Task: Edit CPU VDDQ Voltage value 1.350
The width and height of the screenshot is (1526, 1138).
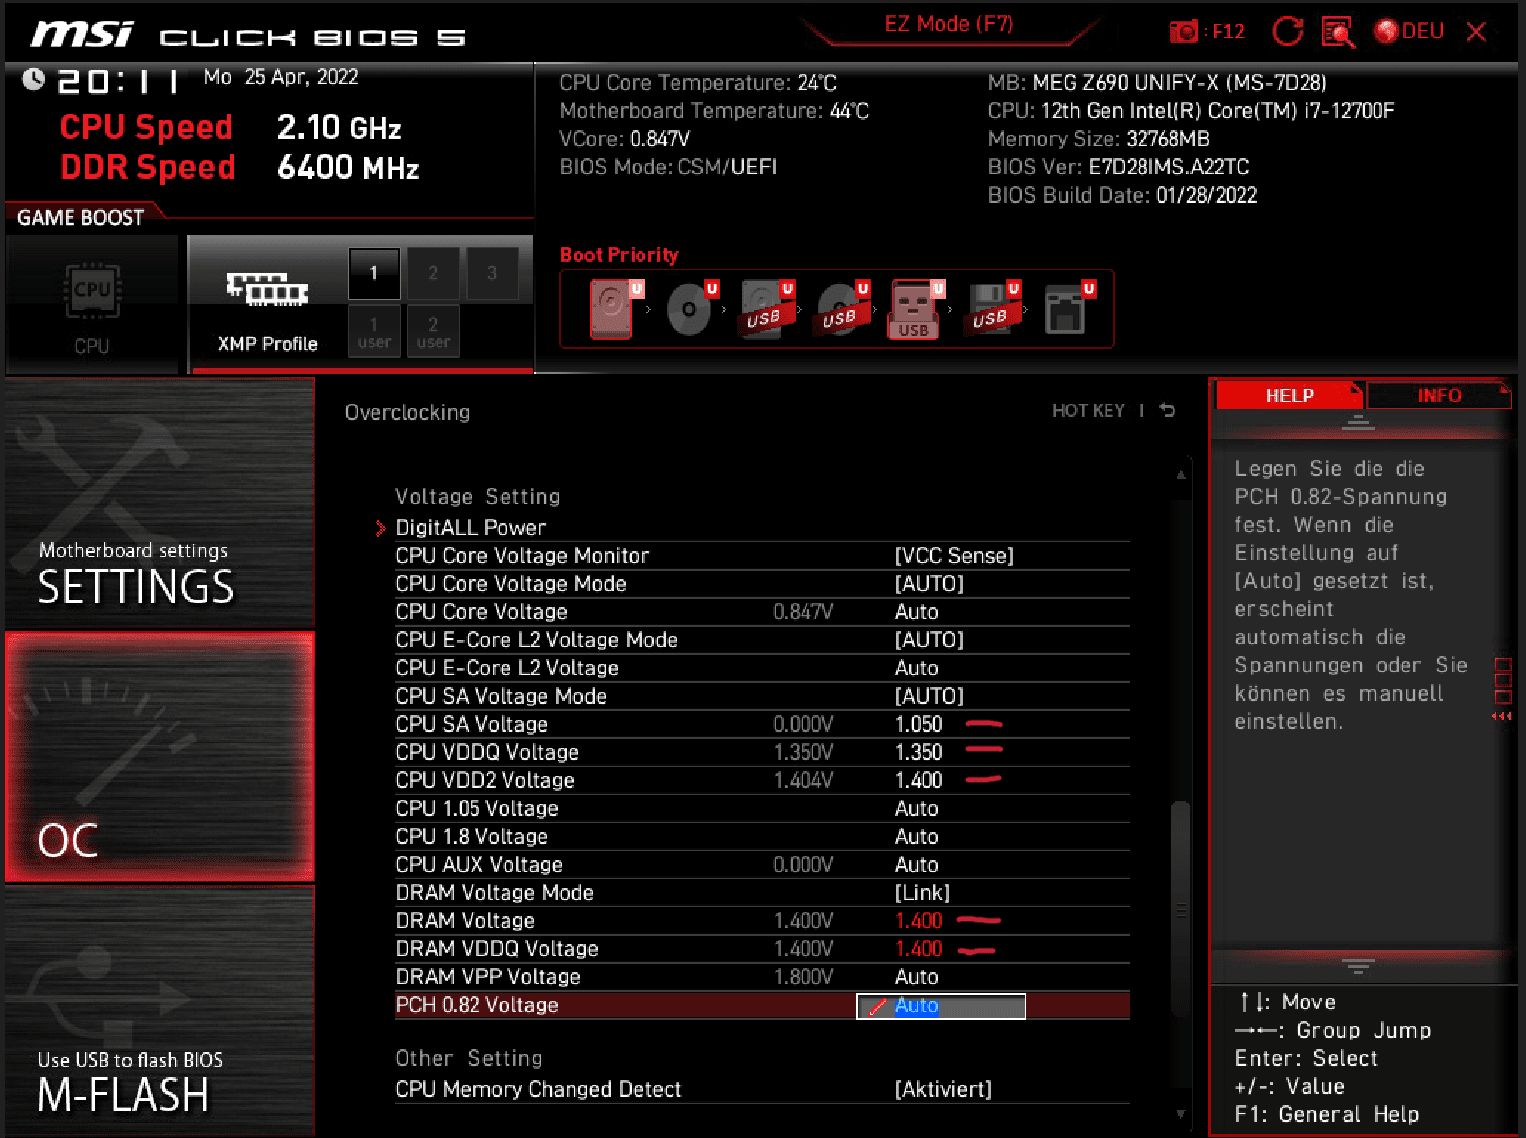Action: click(918, 752)
